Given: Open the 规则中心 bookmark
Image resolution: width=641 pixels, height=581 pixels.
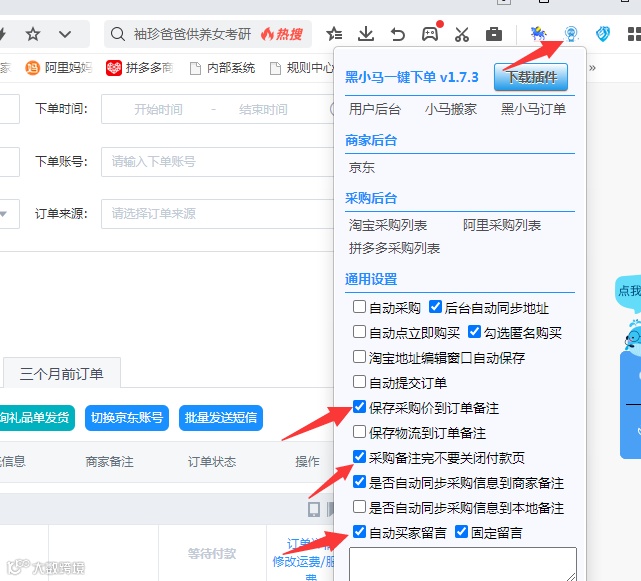Looking at the screenshot, I should [x=302, y=68].
